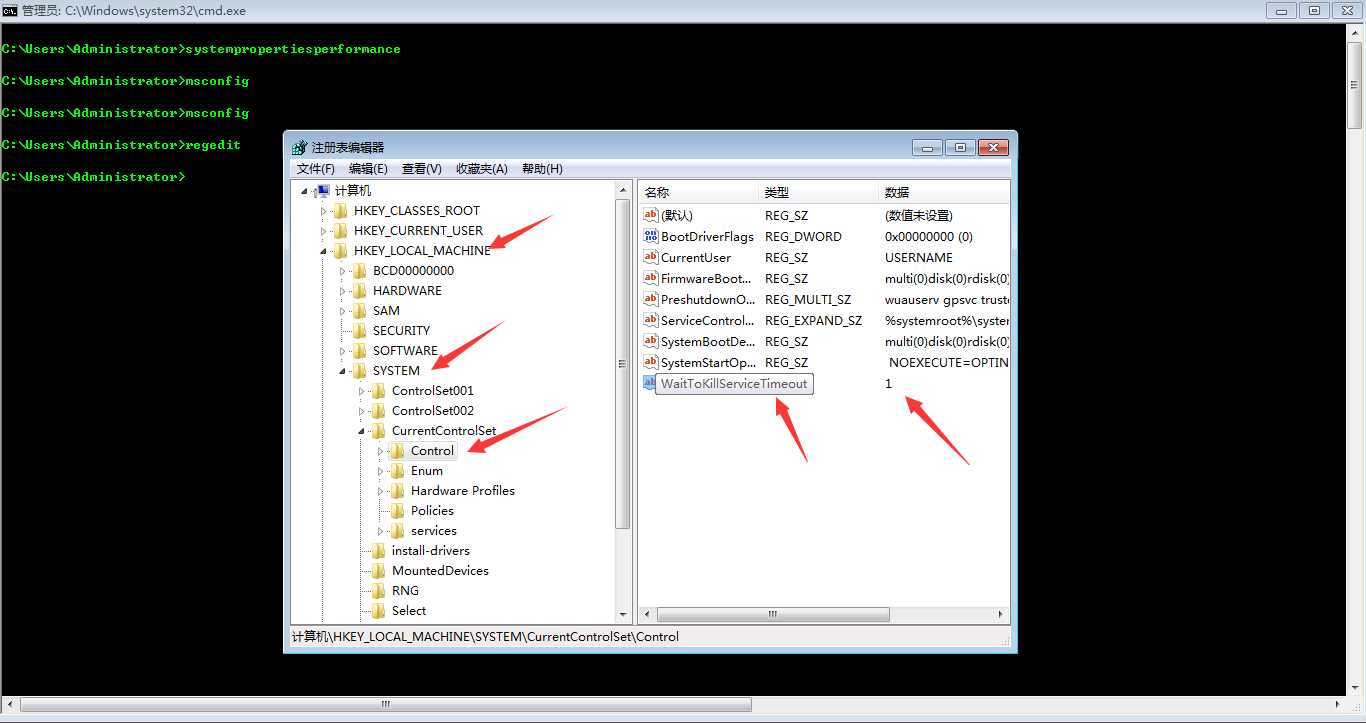Click the SYSTEM folder icon

pyautogui.click(x=360, y=370)
